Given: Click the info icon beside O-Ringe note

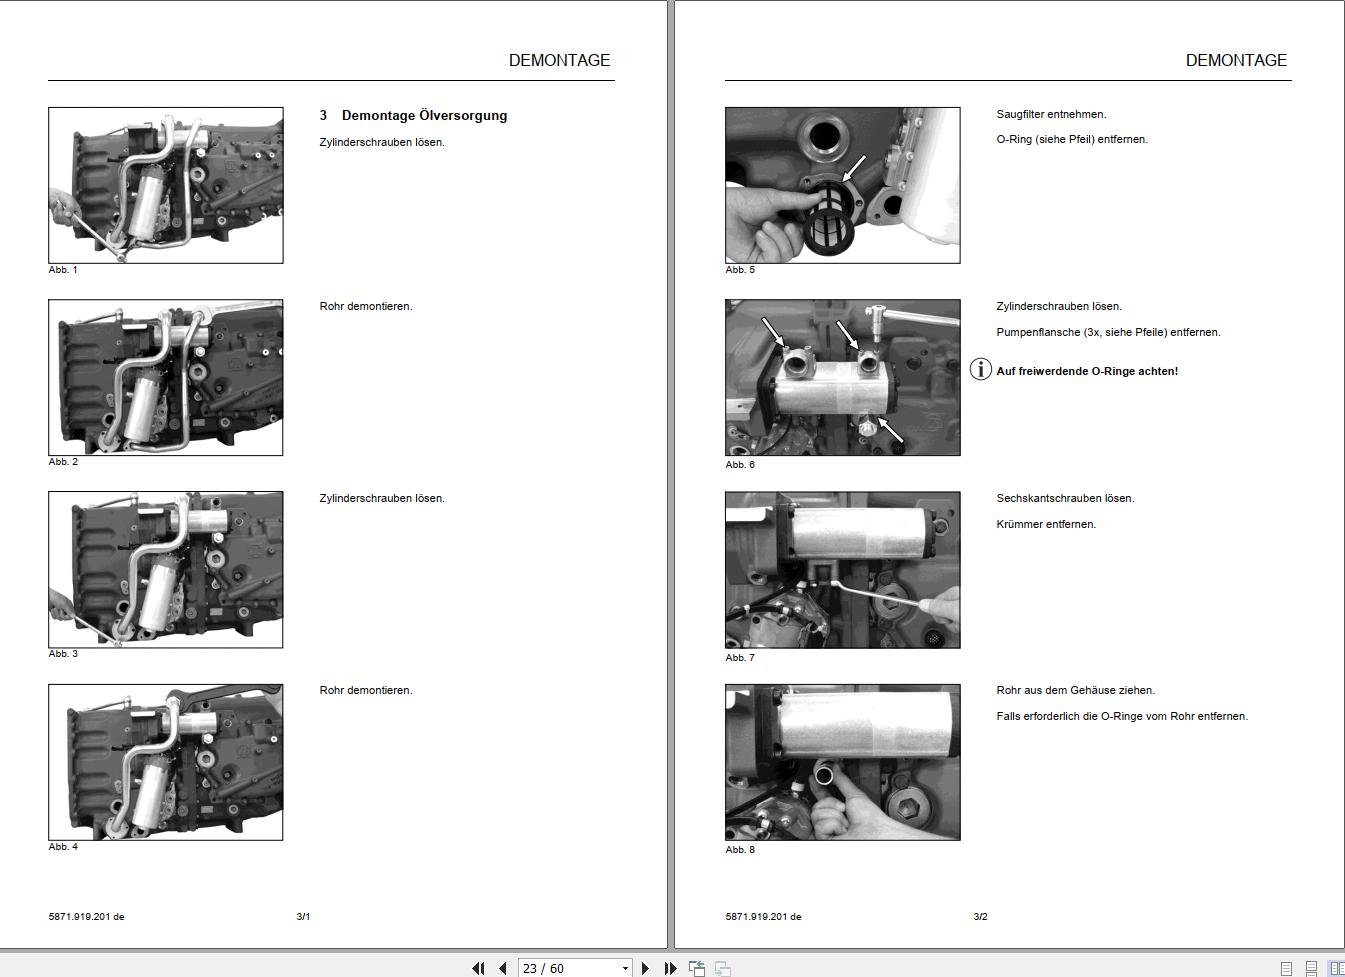Looking at the screenshot, I should point(981,370).
